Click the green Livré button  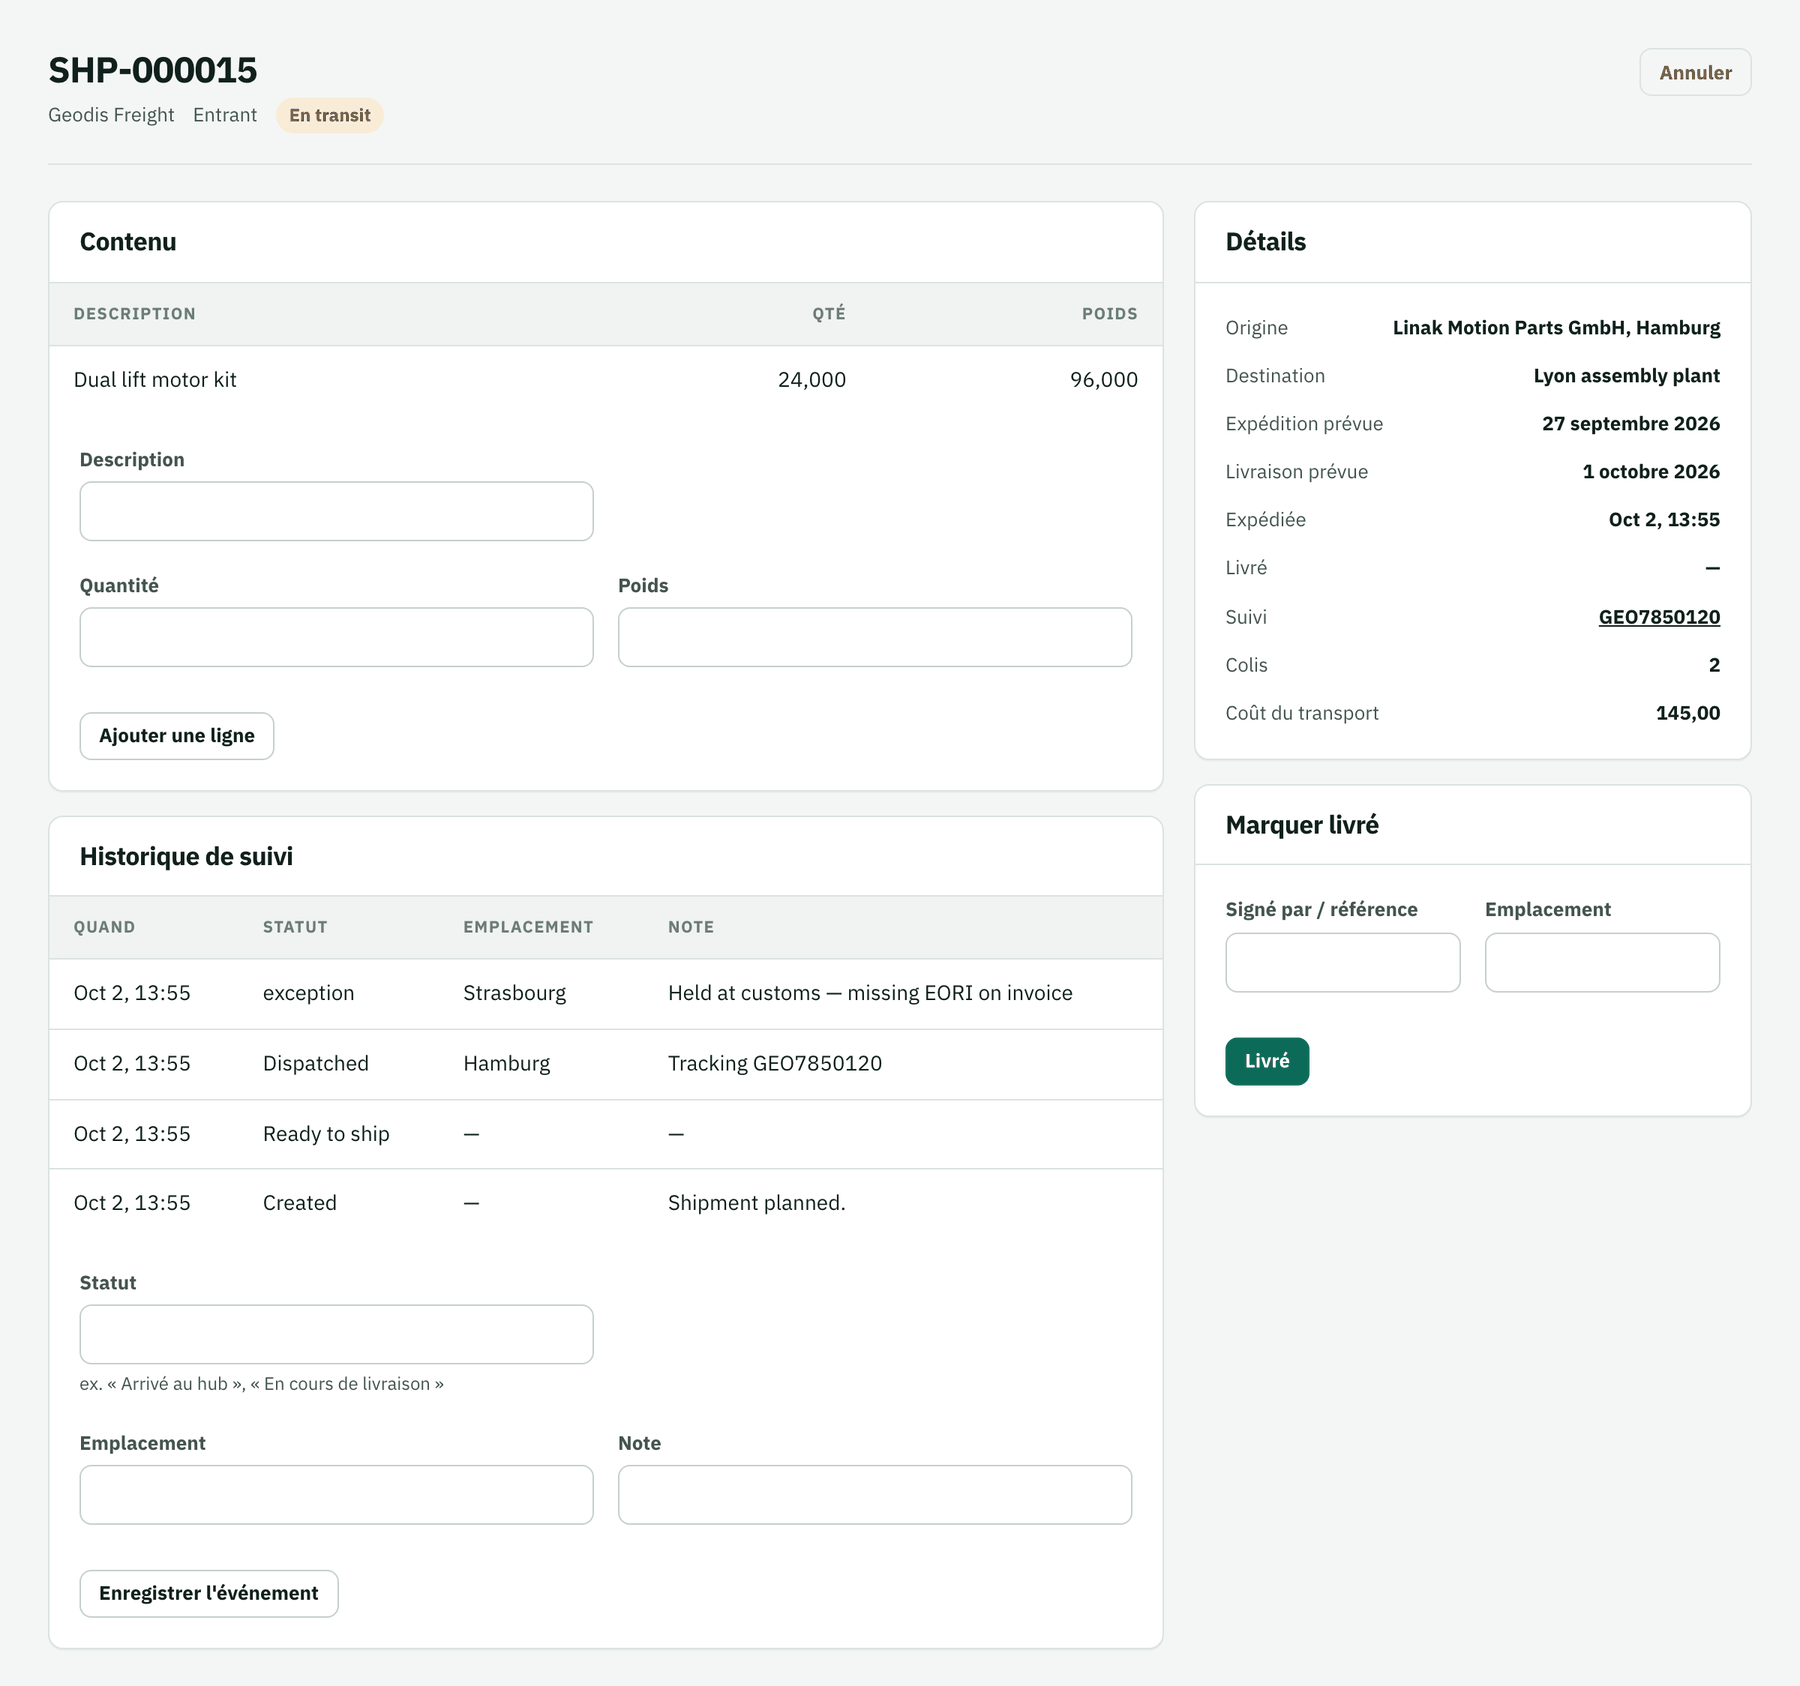point(1267,1061)
